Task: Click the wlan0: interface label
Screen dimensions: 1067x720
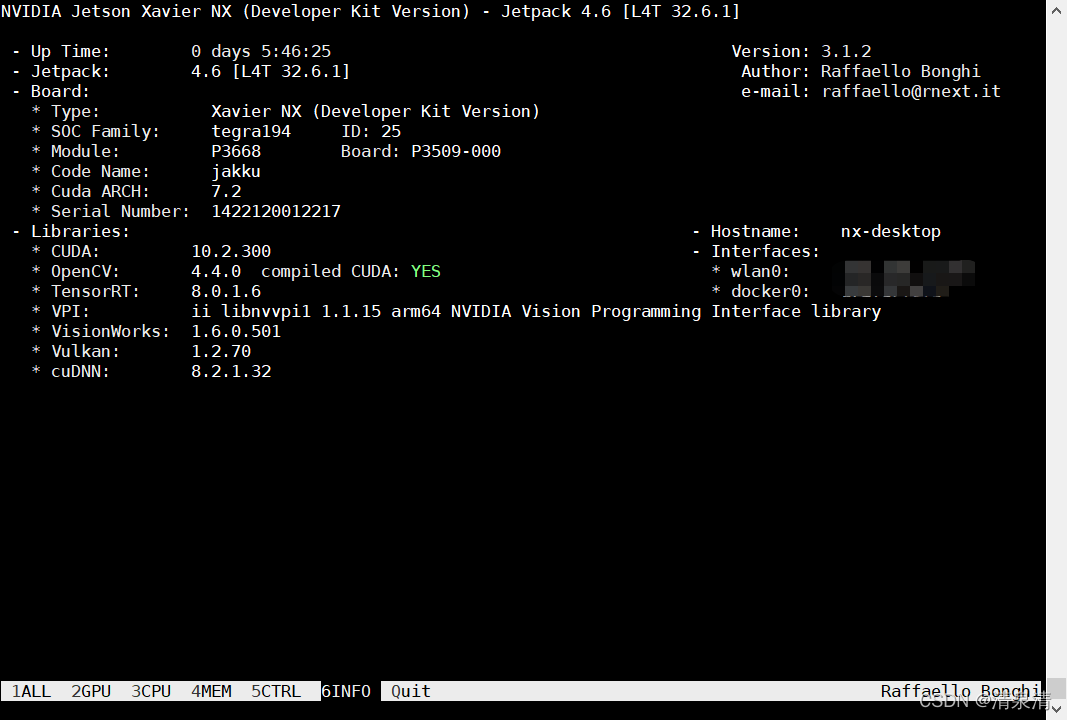Action: (x=760, y=272)
